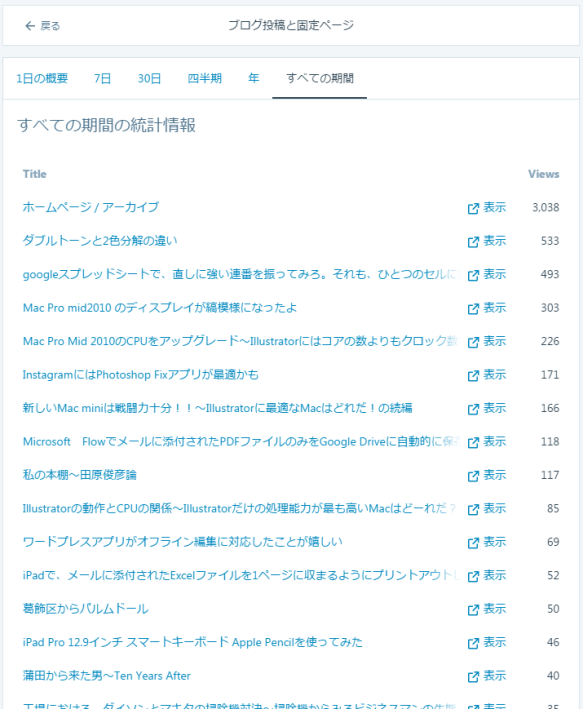Viewport: 583px width, 709px height.
Task: Open InstagramにはPhotoshop Fixアプリ post link
Action: (141, 374)
